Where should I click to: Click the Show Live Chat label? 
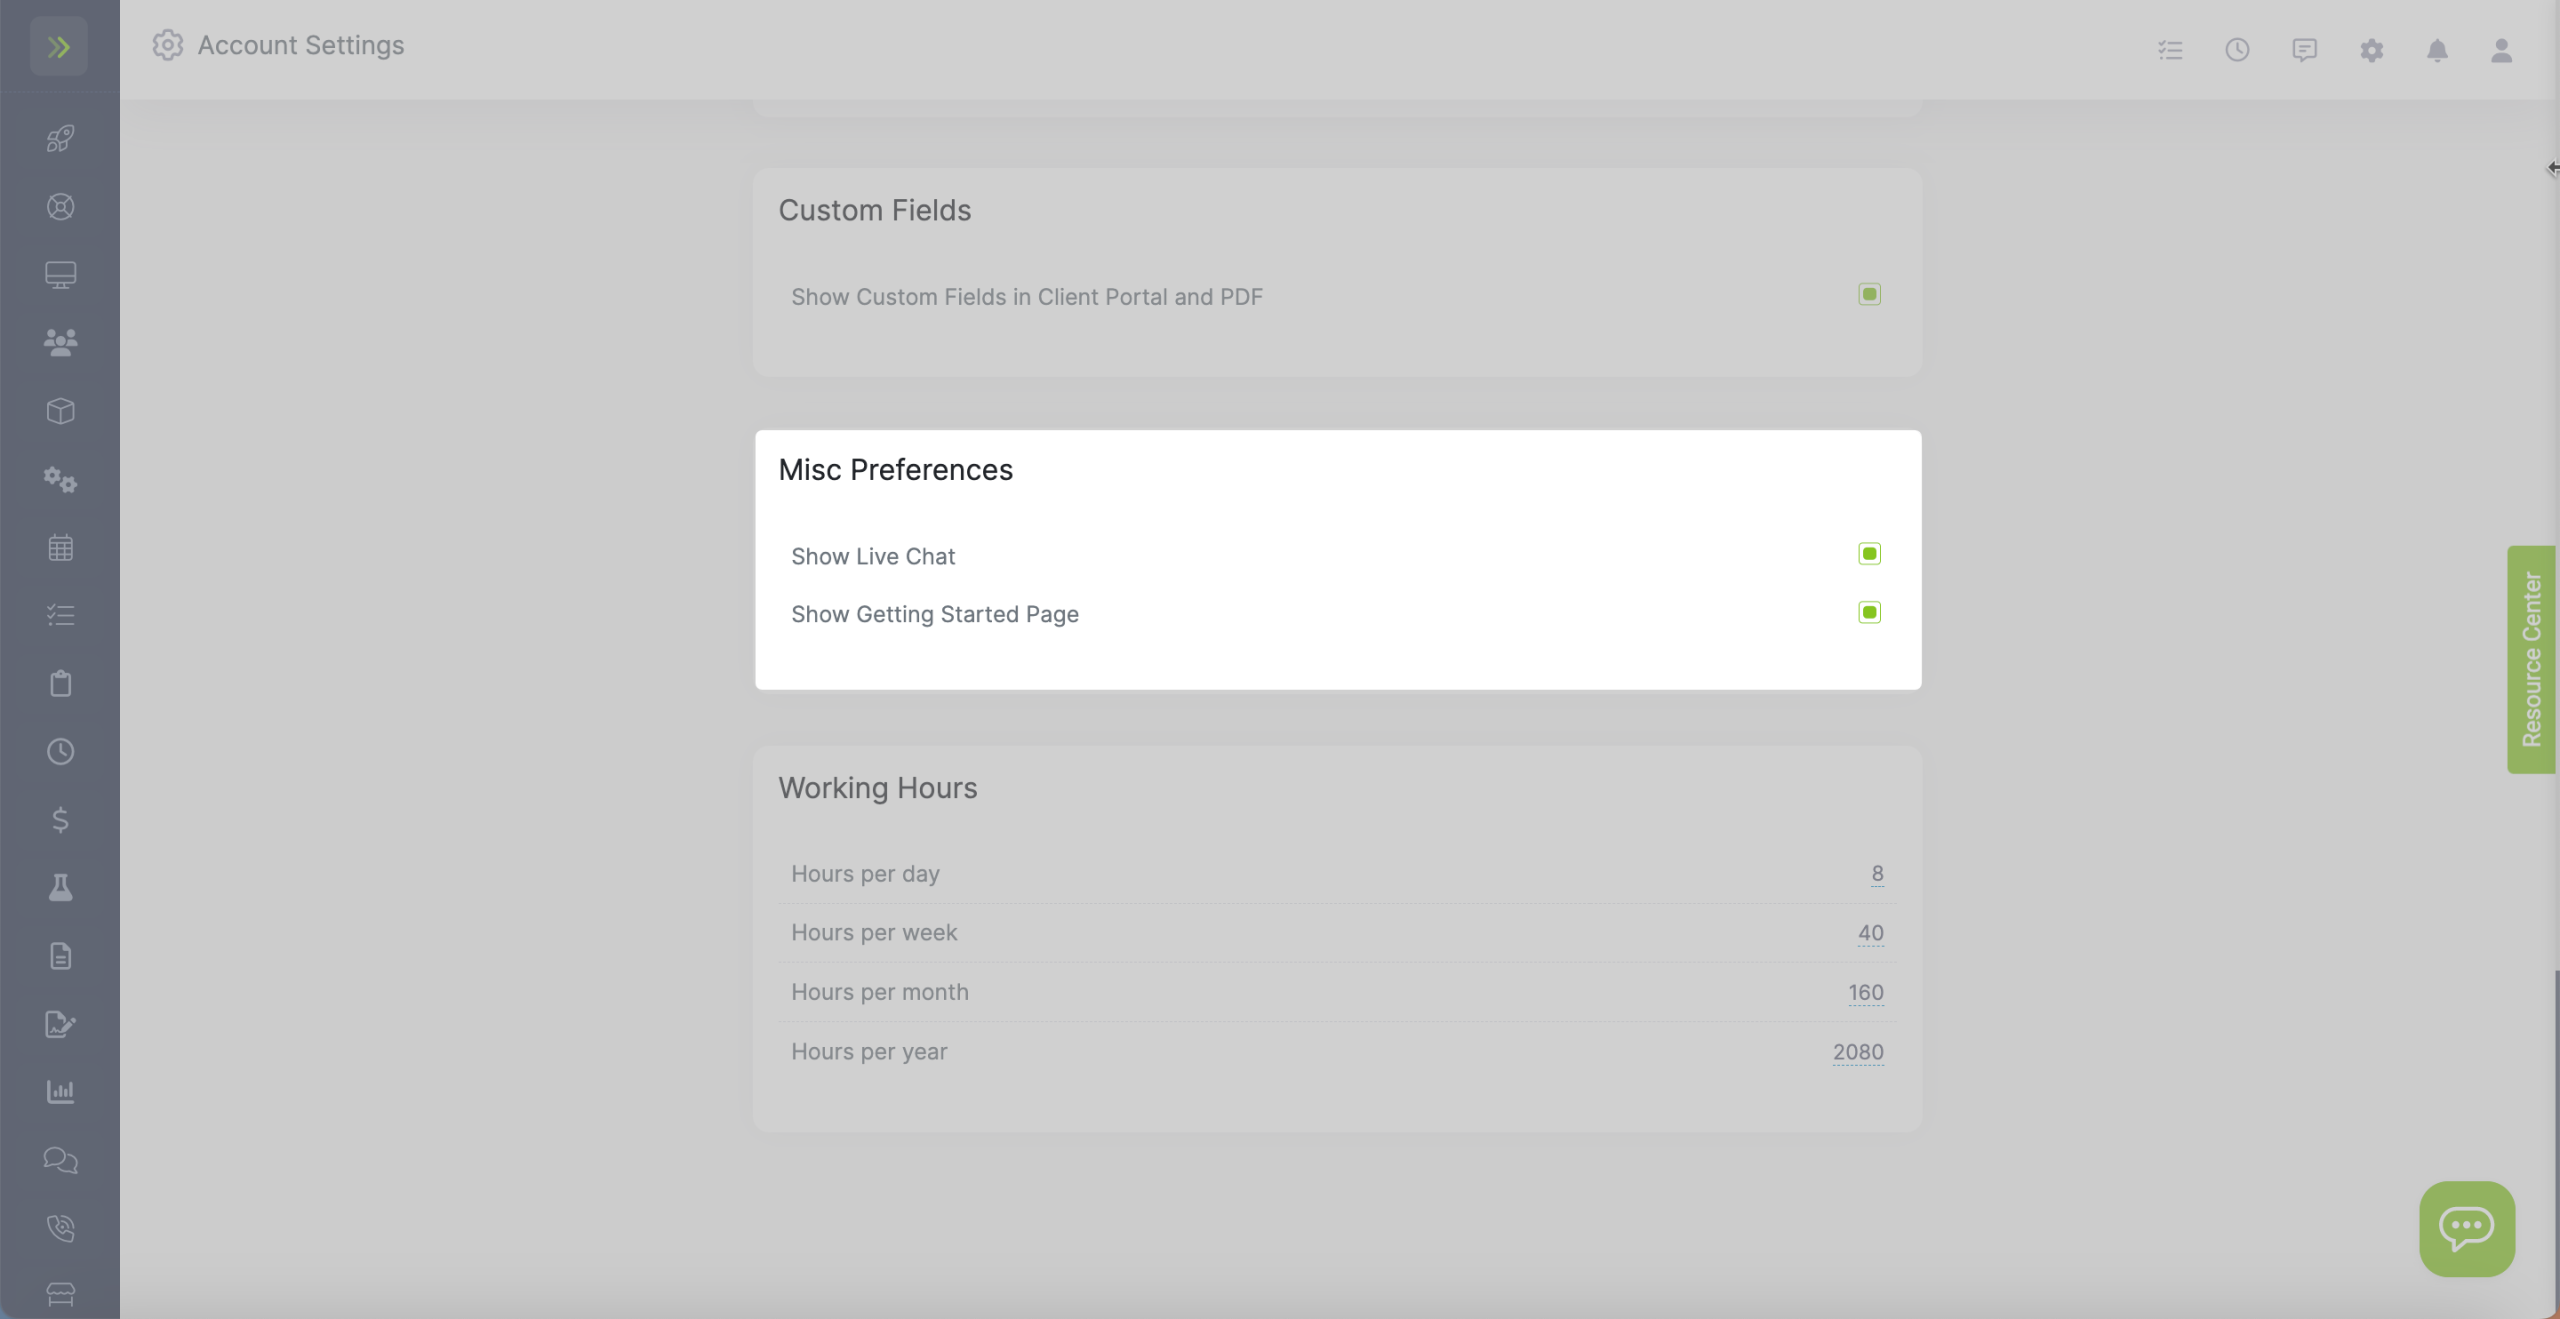[873, 556]
